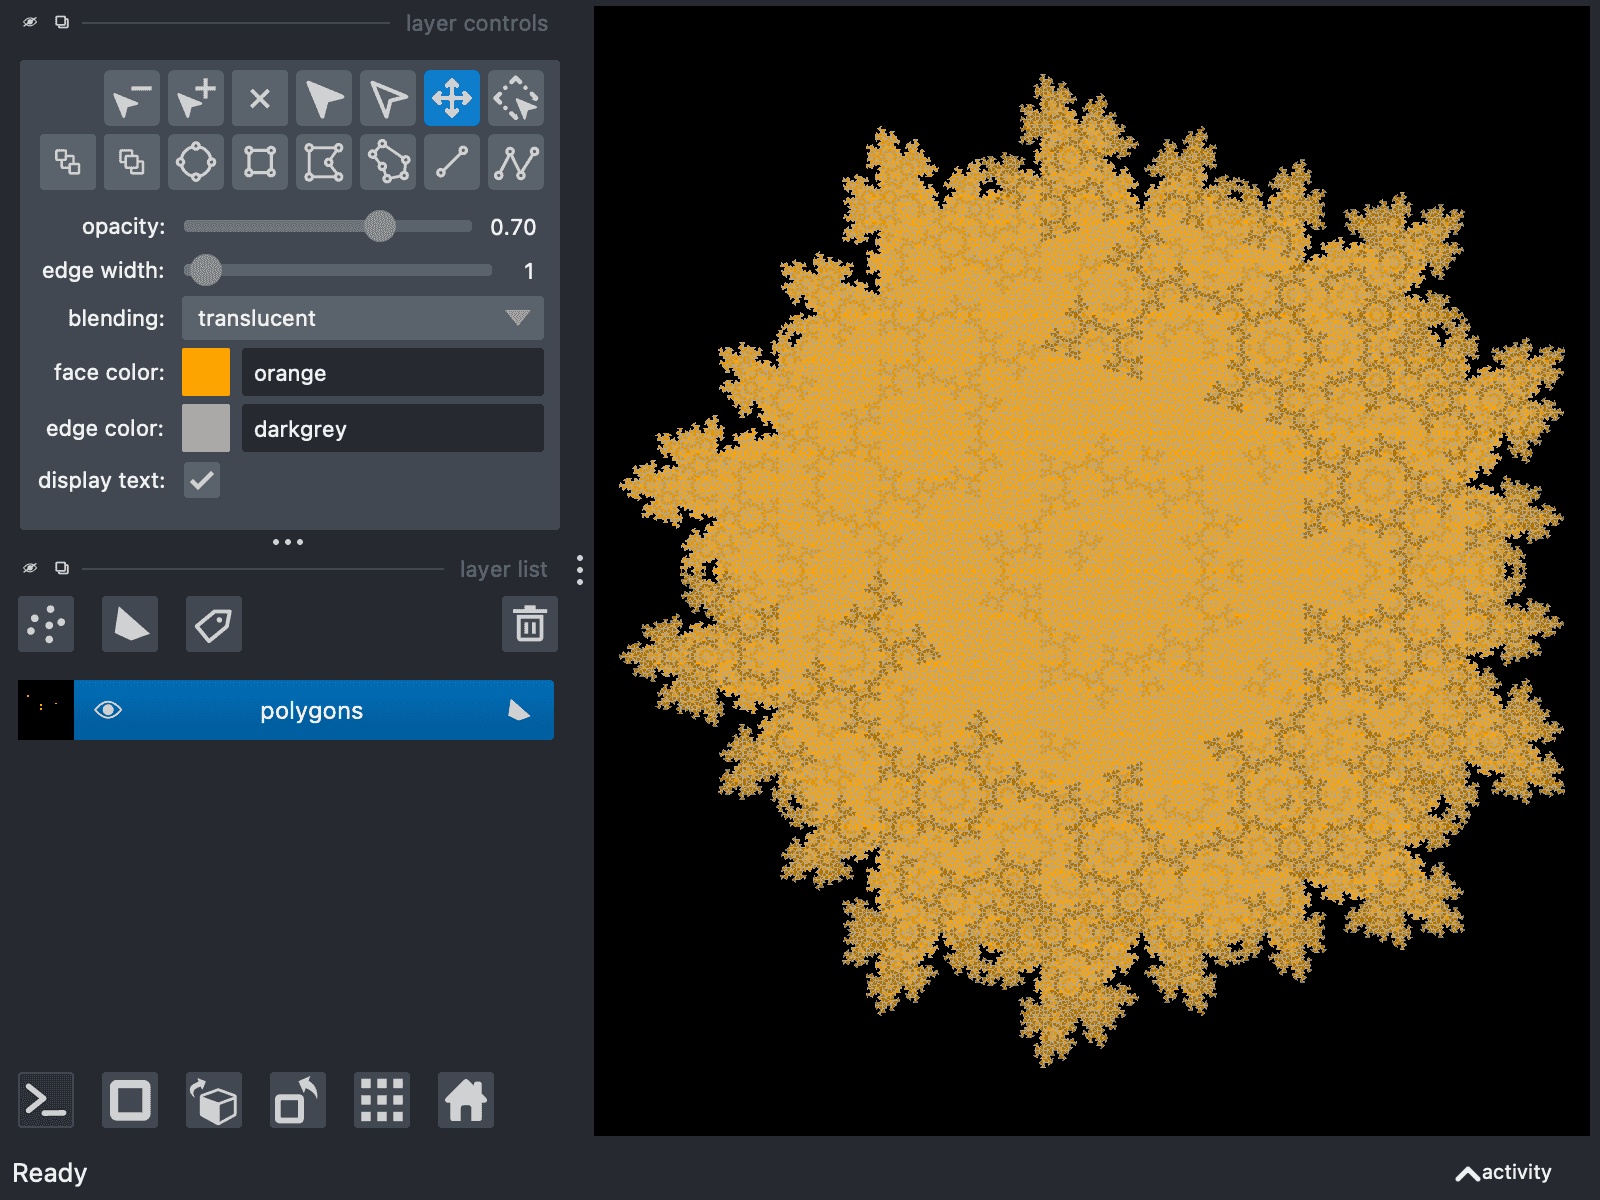This screenshot has height=1200, width=1600.
Task: Float the layer list panel
Action: coord(62,568)
